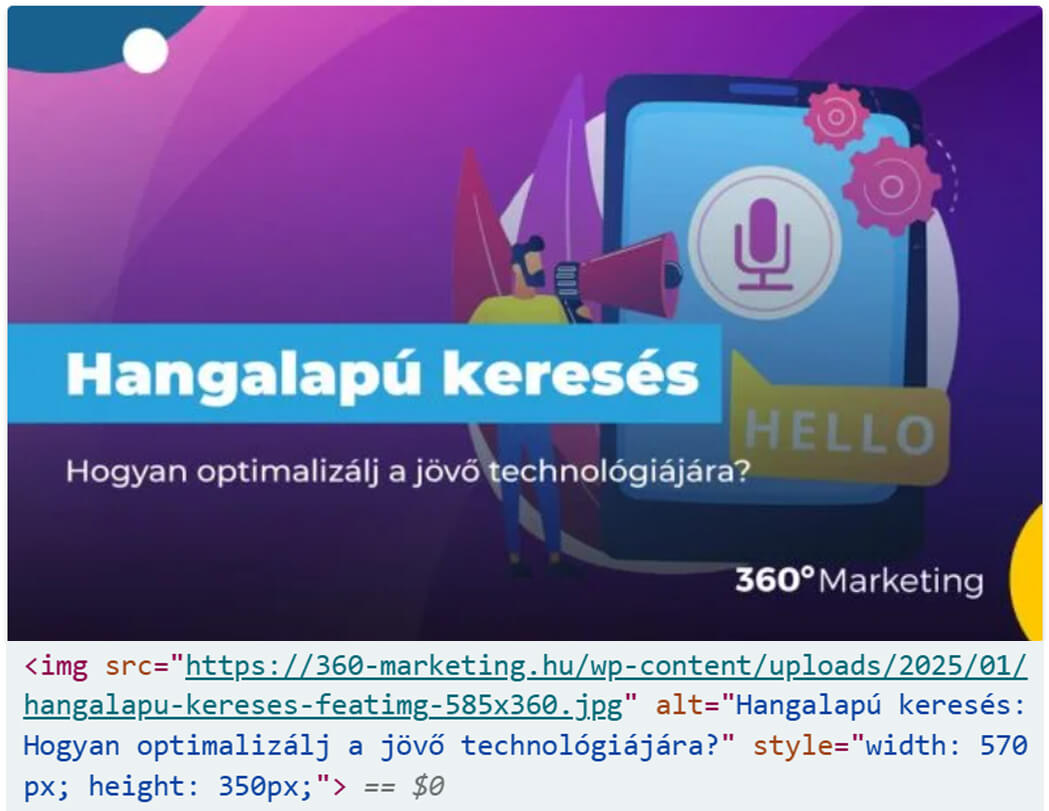1049x811 pixels.
Task: Select the alt attribute name
Action: click(x=680, y=705)
